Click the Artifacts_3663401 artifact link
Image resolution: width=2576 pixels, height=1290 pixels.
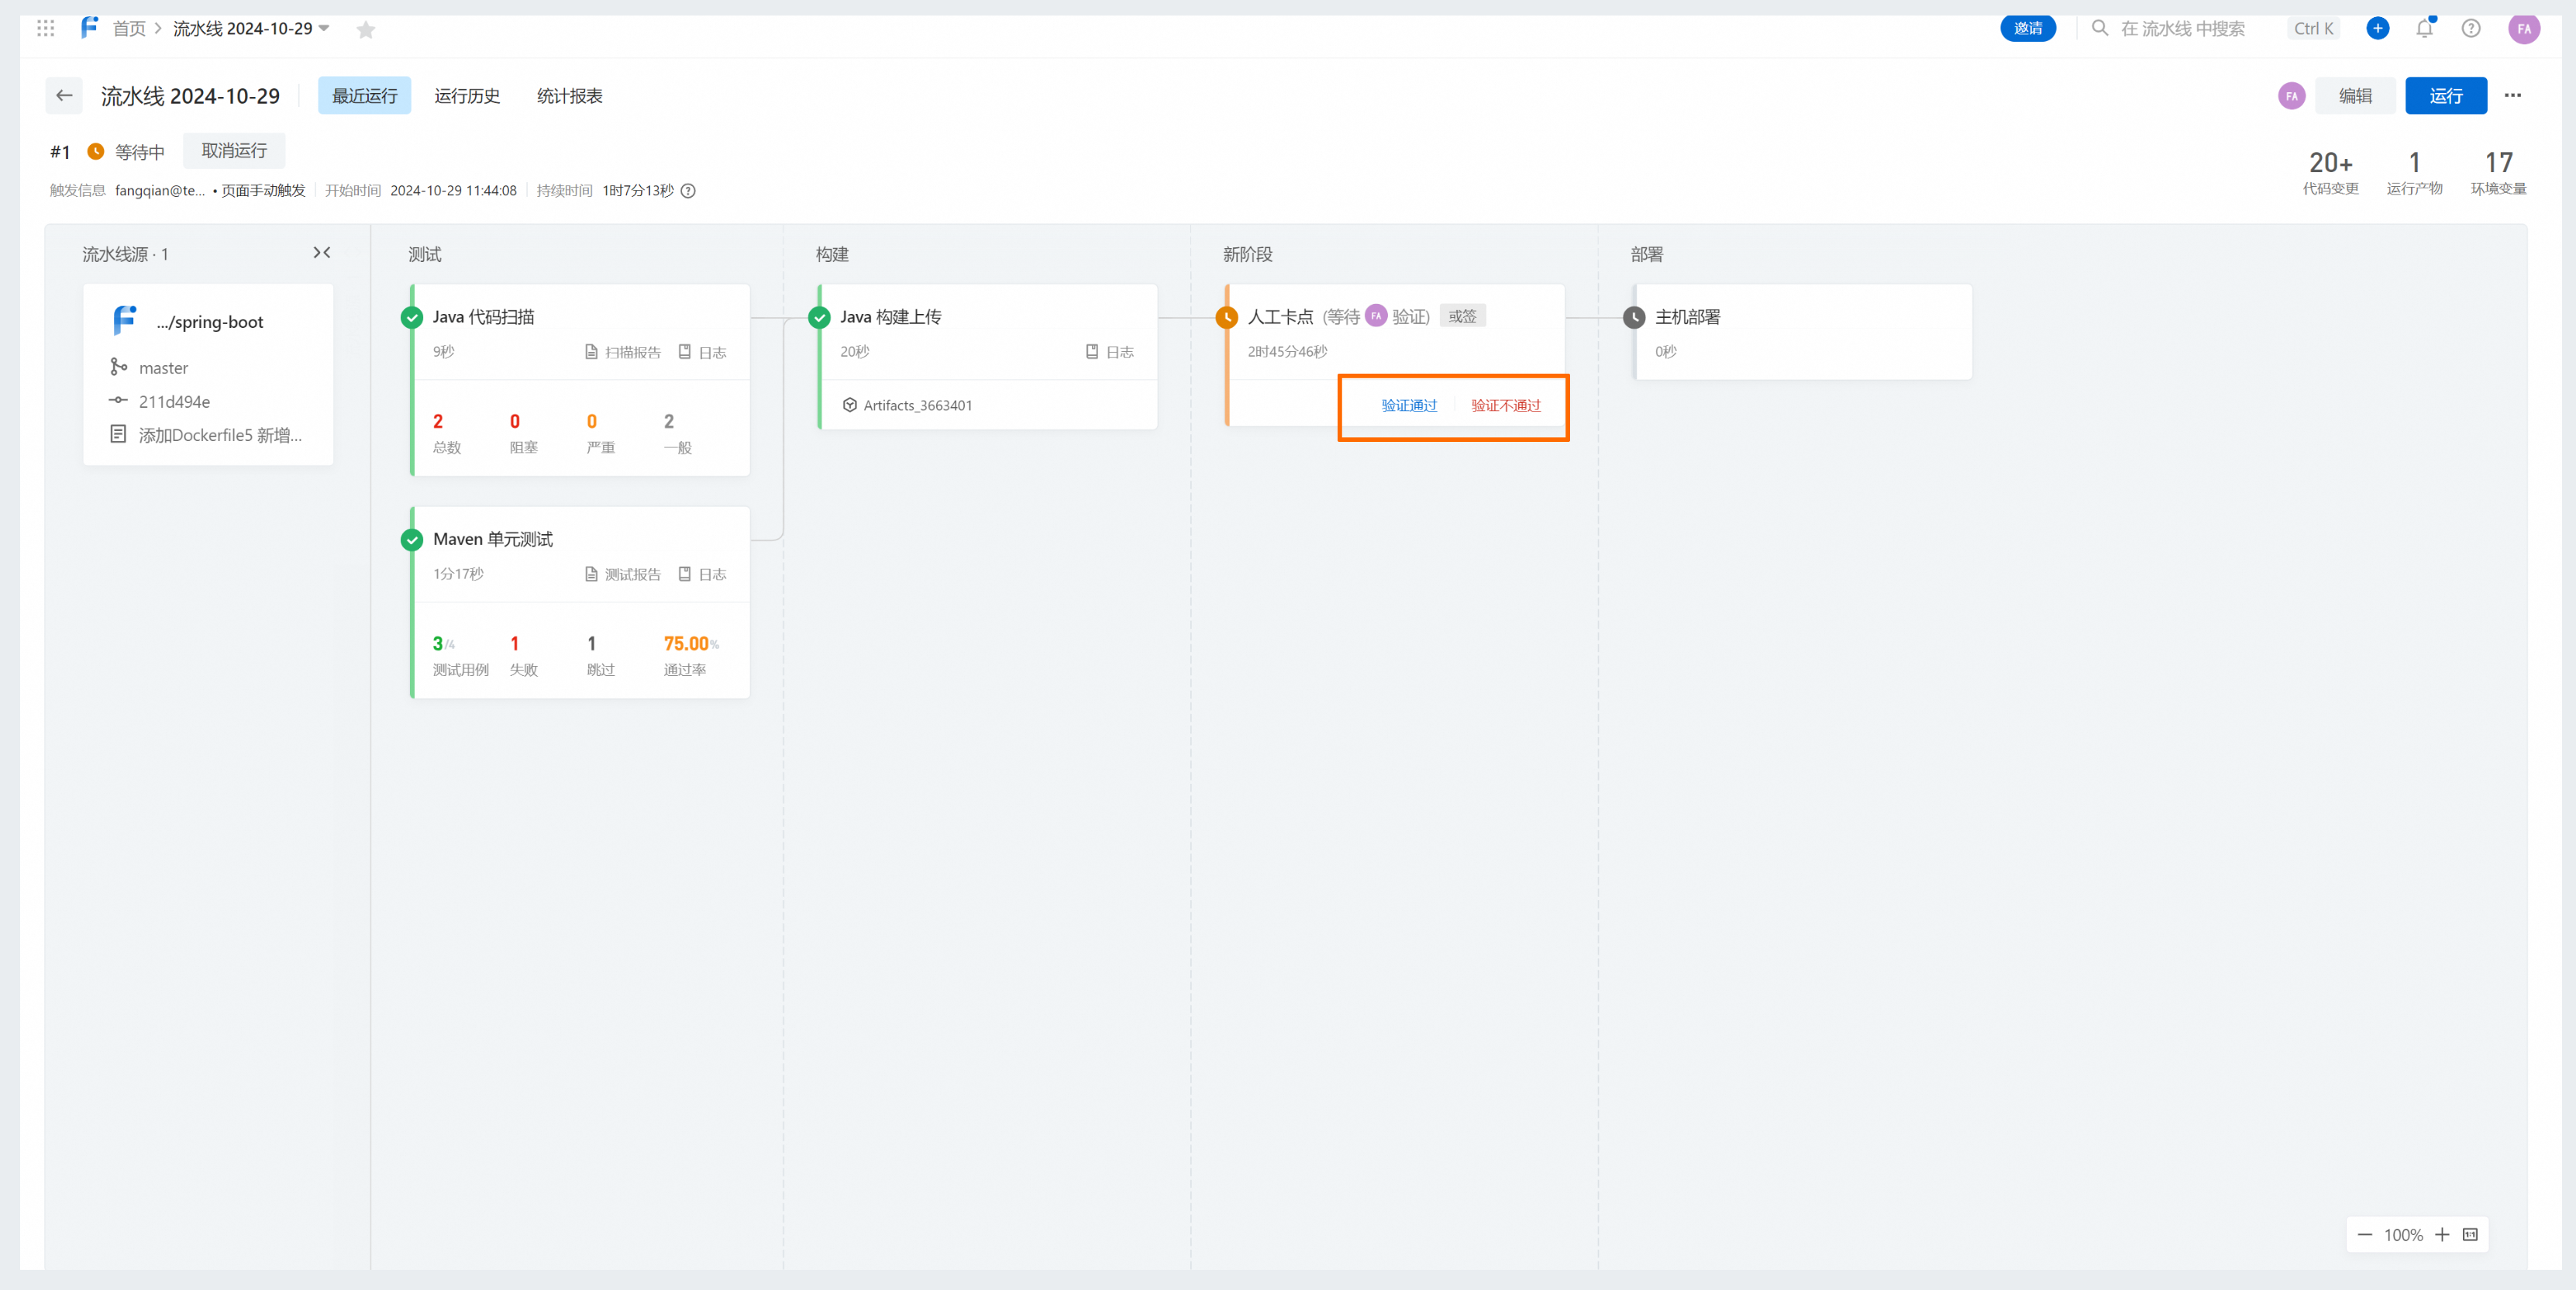919,406
